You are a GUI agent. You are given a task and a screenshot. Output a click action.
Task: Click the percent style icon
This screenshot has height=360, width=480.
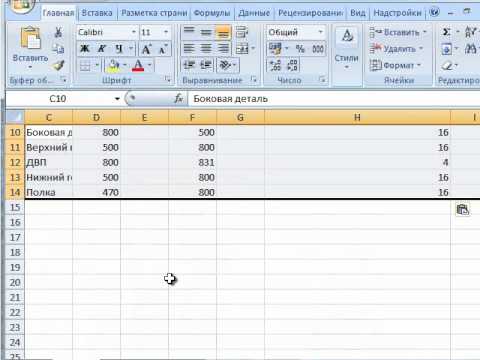(x=300, y=49)
